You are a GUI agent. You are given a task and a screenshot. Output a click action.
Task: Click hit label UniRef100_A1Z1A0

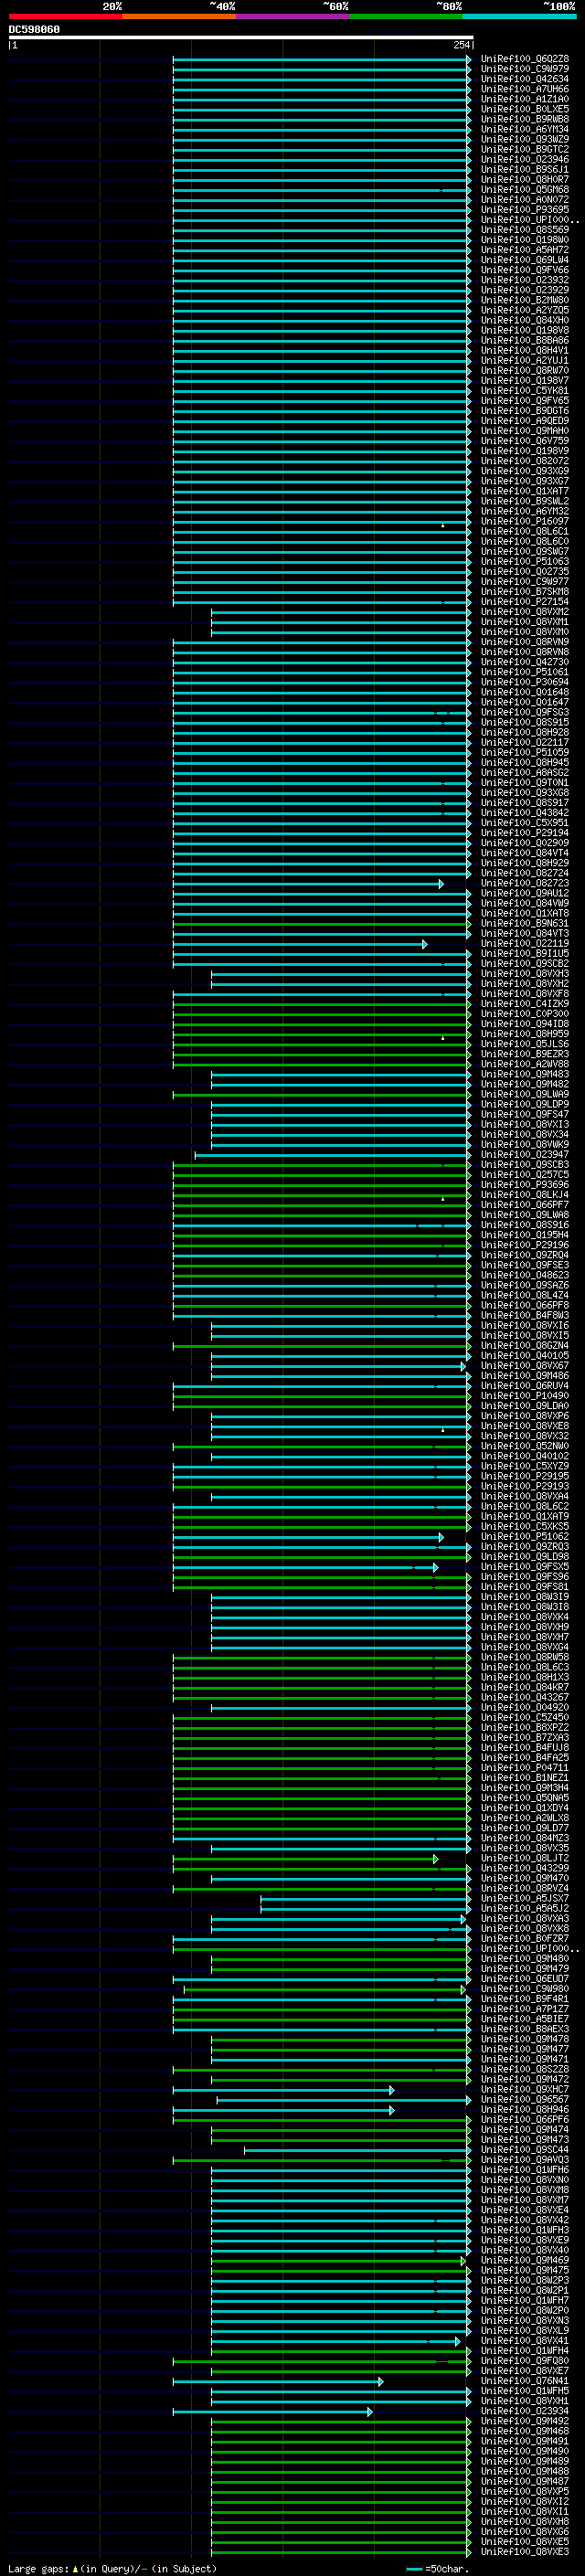[525, 99]
